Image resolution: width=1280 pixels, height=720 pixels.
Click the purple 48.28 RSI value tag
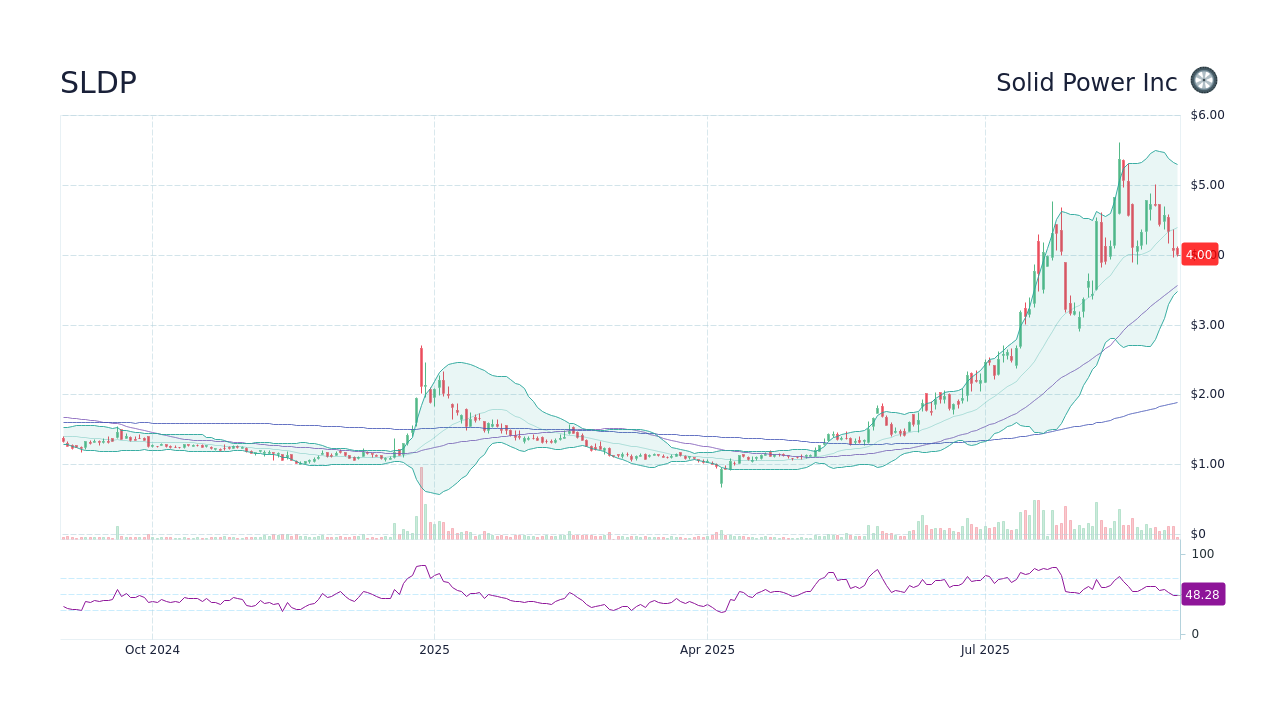(1202, 594)
